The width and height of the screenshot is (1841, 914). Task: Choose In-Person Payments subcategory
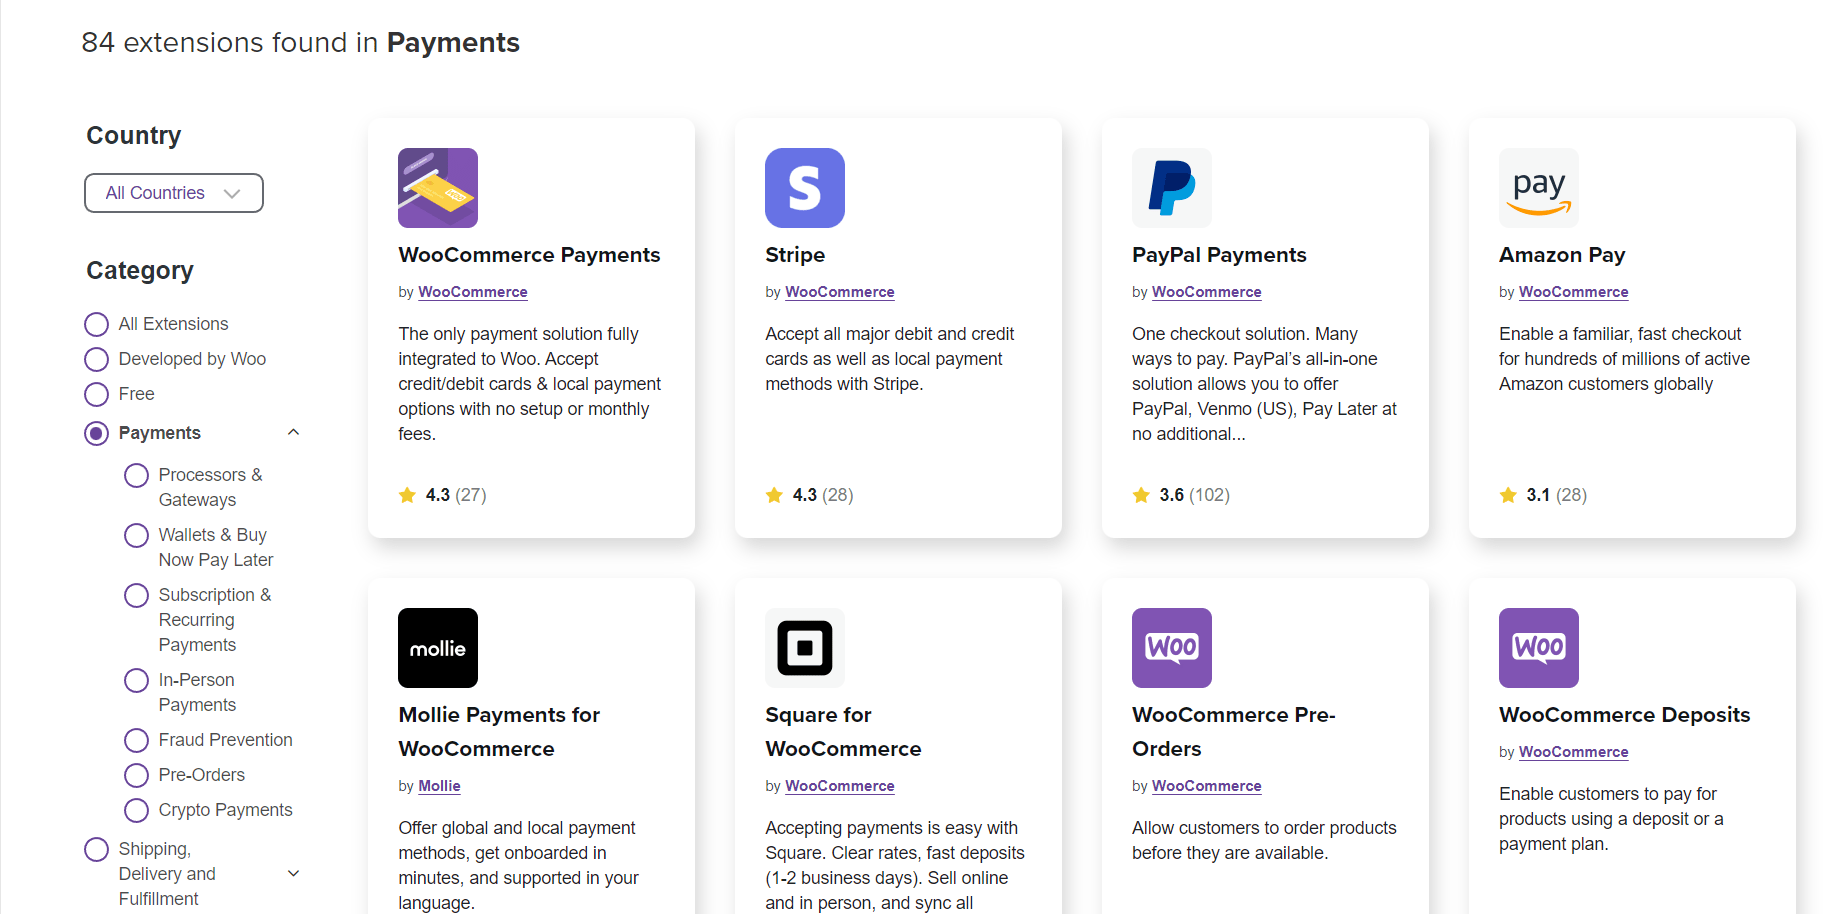click(x=136, y=680)
